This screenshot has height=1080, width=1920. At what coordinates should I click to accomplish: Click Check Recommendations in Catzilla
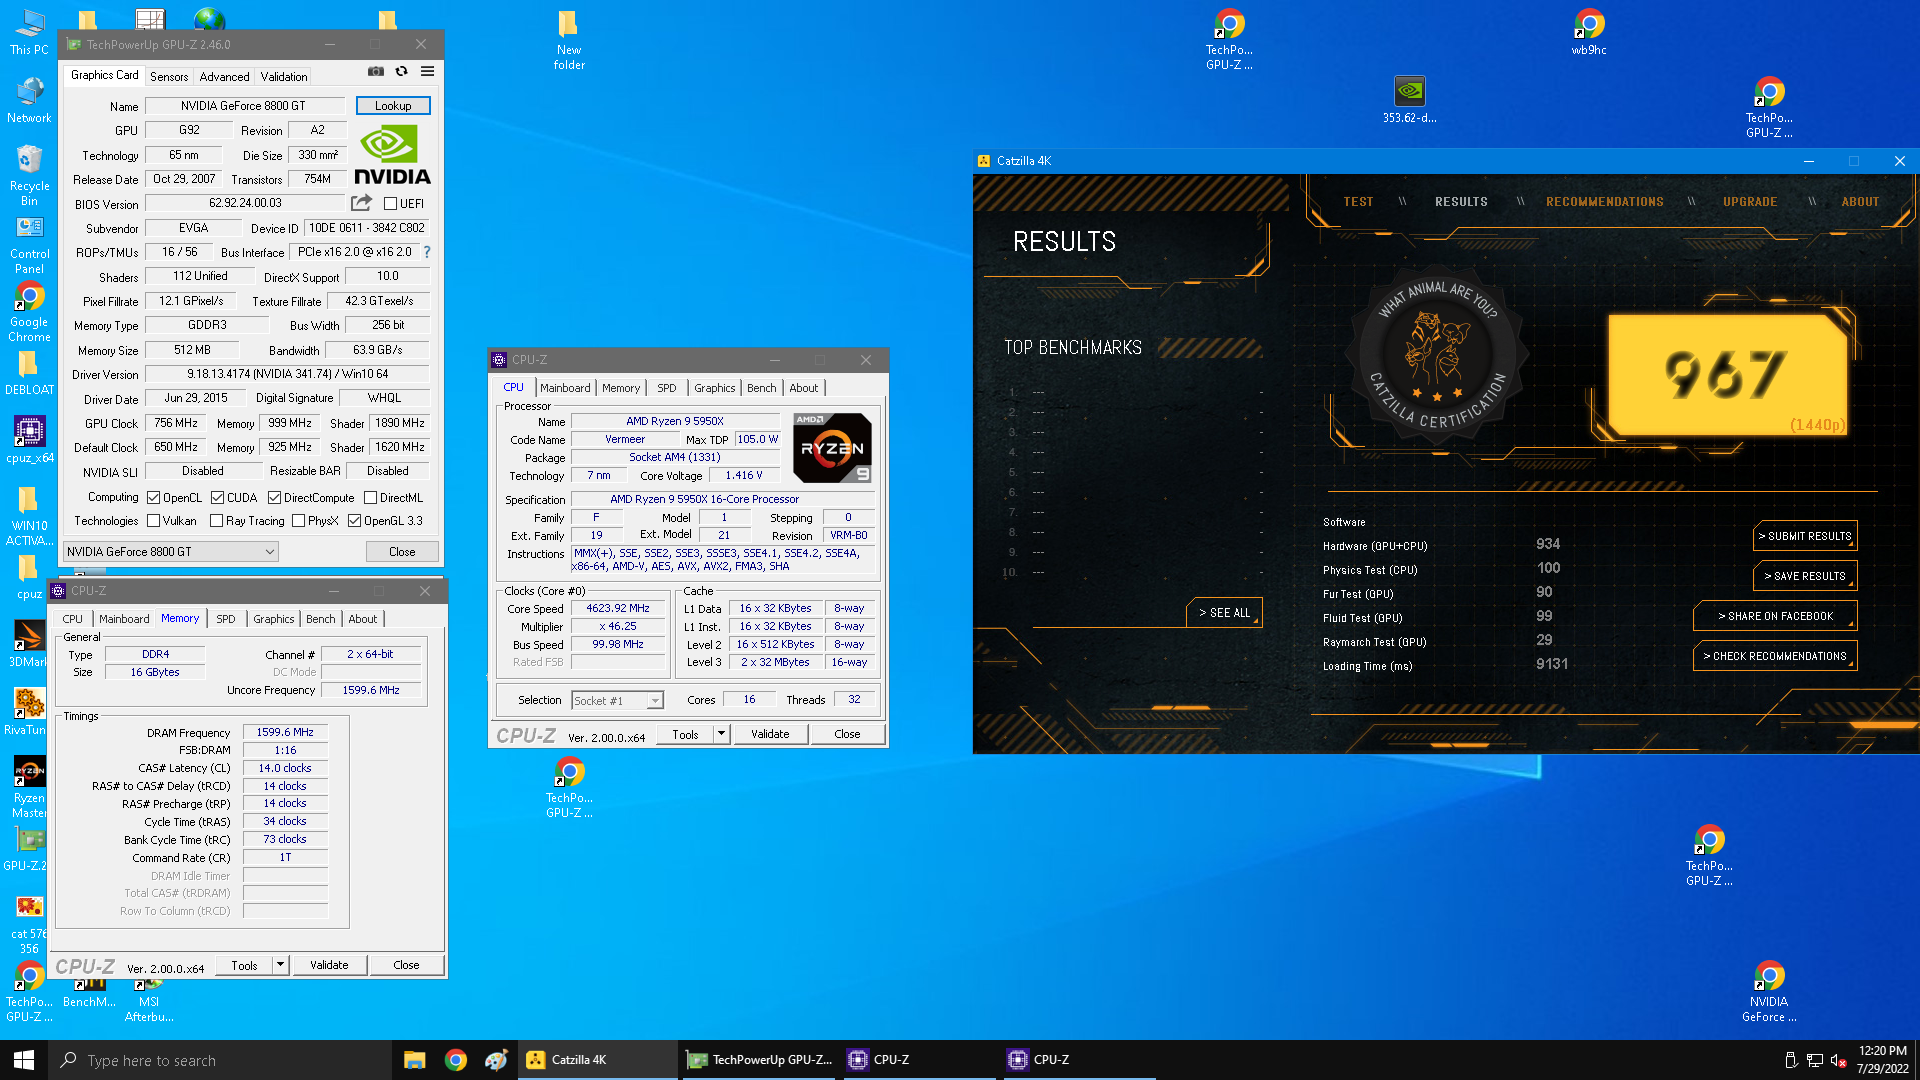1775,656
